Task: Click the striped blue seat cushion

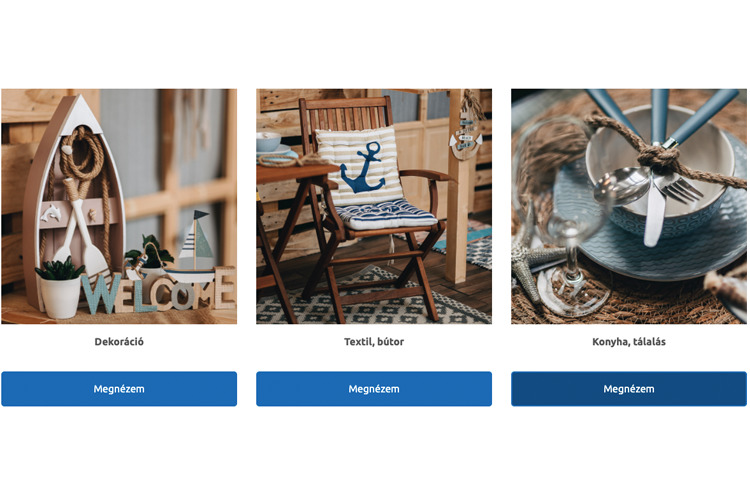Action: [386, 214]
